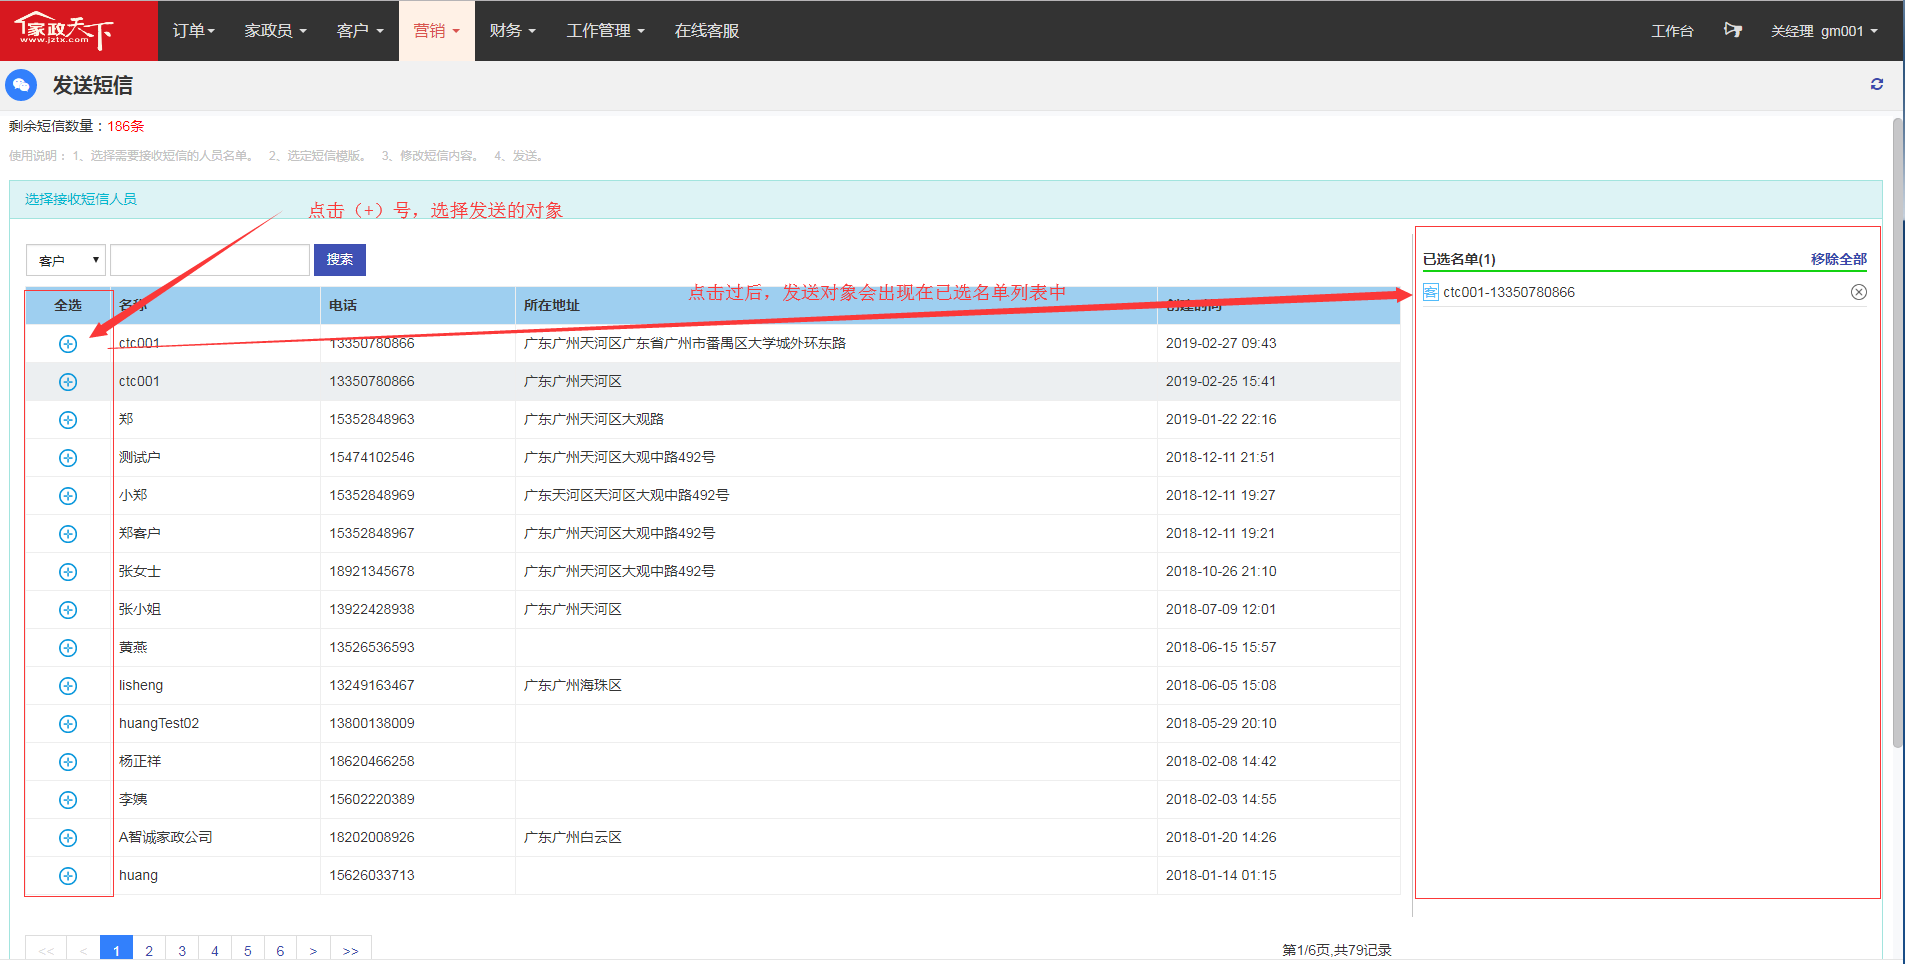The height and width of the screenshot is (964, 1905).
Task: Click plus icon for A智诚家政公司
Action: [68, 838]
